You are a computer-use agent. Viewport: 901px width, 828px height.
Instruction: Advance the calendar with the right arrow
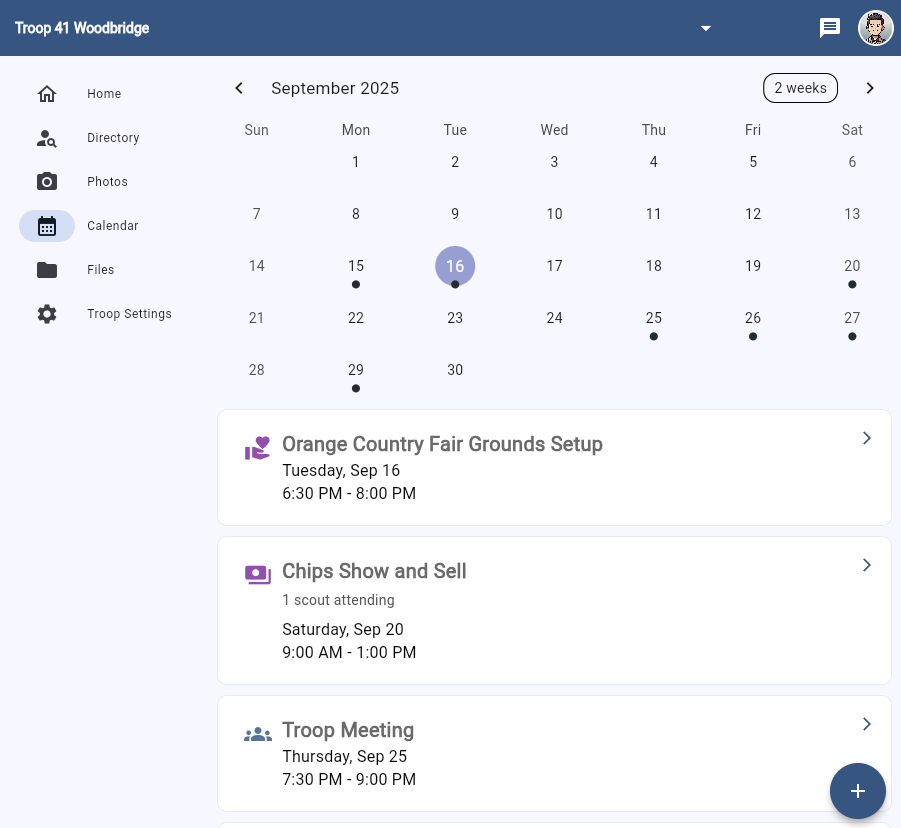point(870,88)
